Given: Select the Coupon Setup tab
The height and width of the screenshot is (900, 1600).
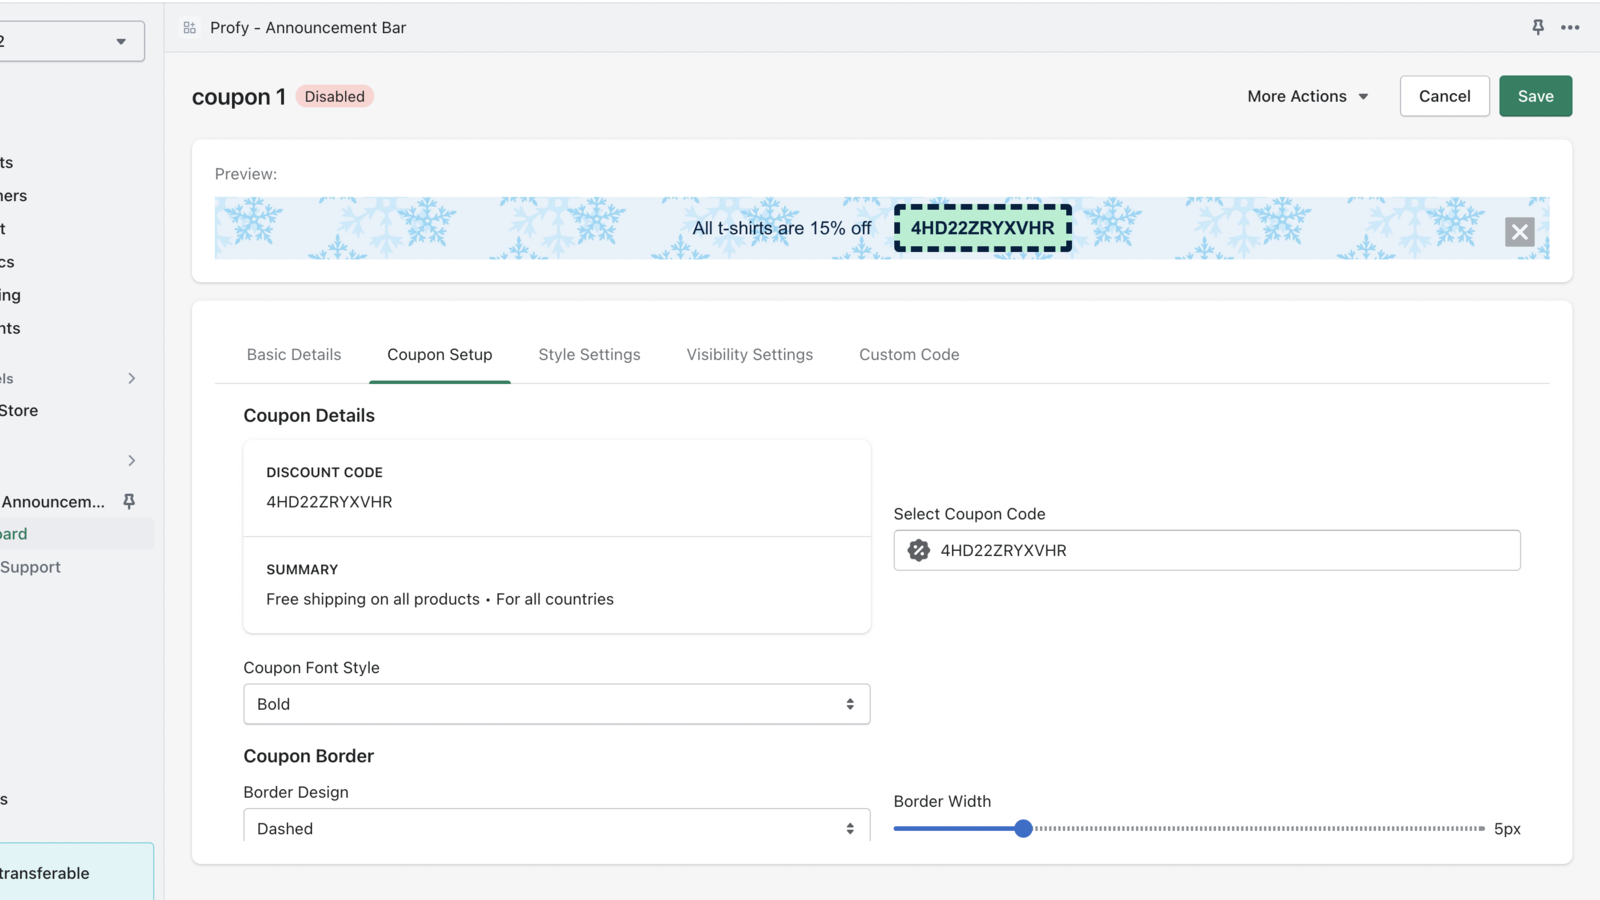Looking at the screenshot, I should tap(440, 354).
